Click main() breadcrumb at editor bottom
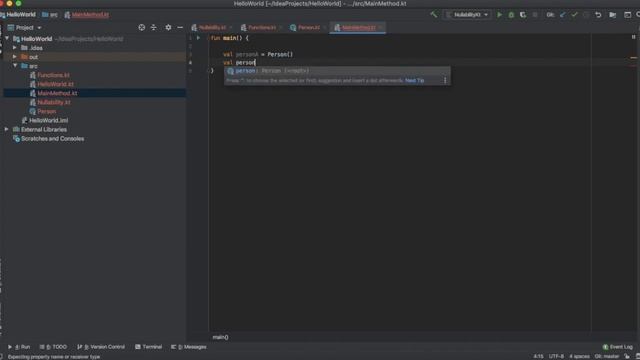Viewport: 640px width, 360px height. pyautogui.click(x=220, y=337)
